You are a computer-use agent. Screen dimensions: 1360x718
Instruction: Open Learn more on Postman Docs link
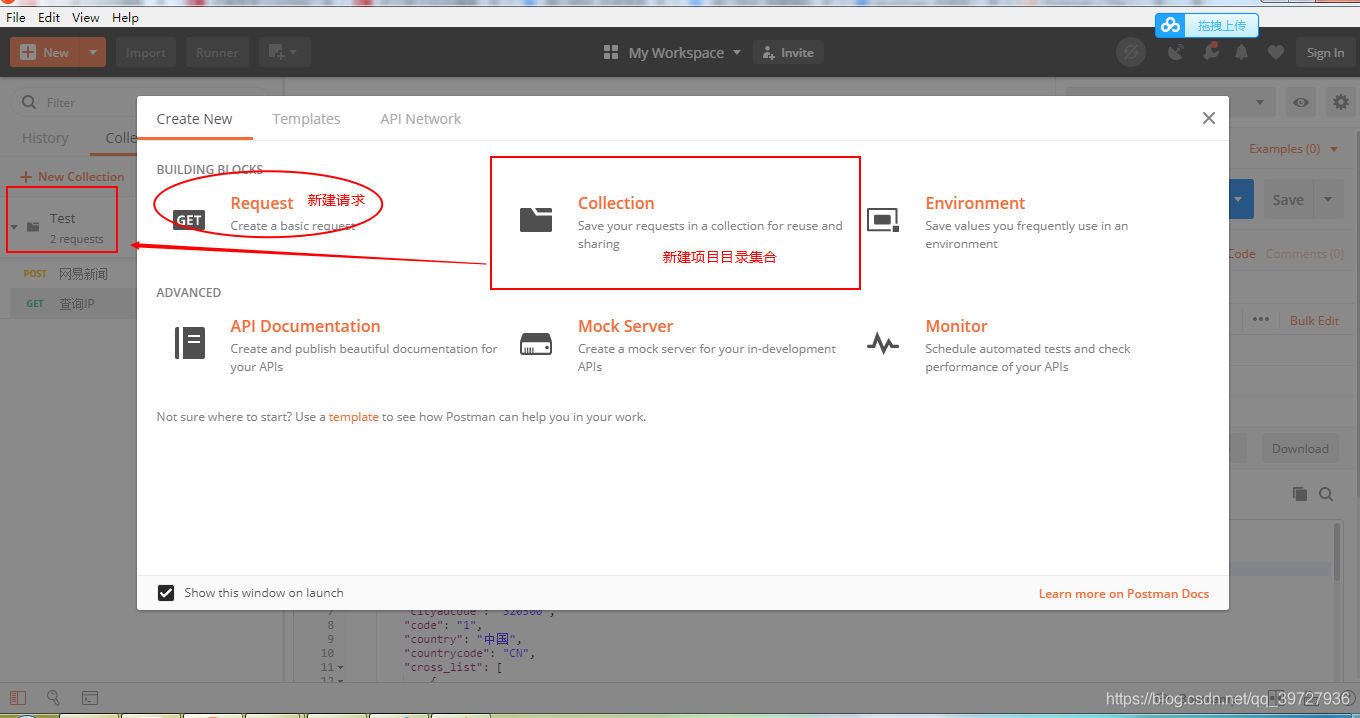[1124, 593]
